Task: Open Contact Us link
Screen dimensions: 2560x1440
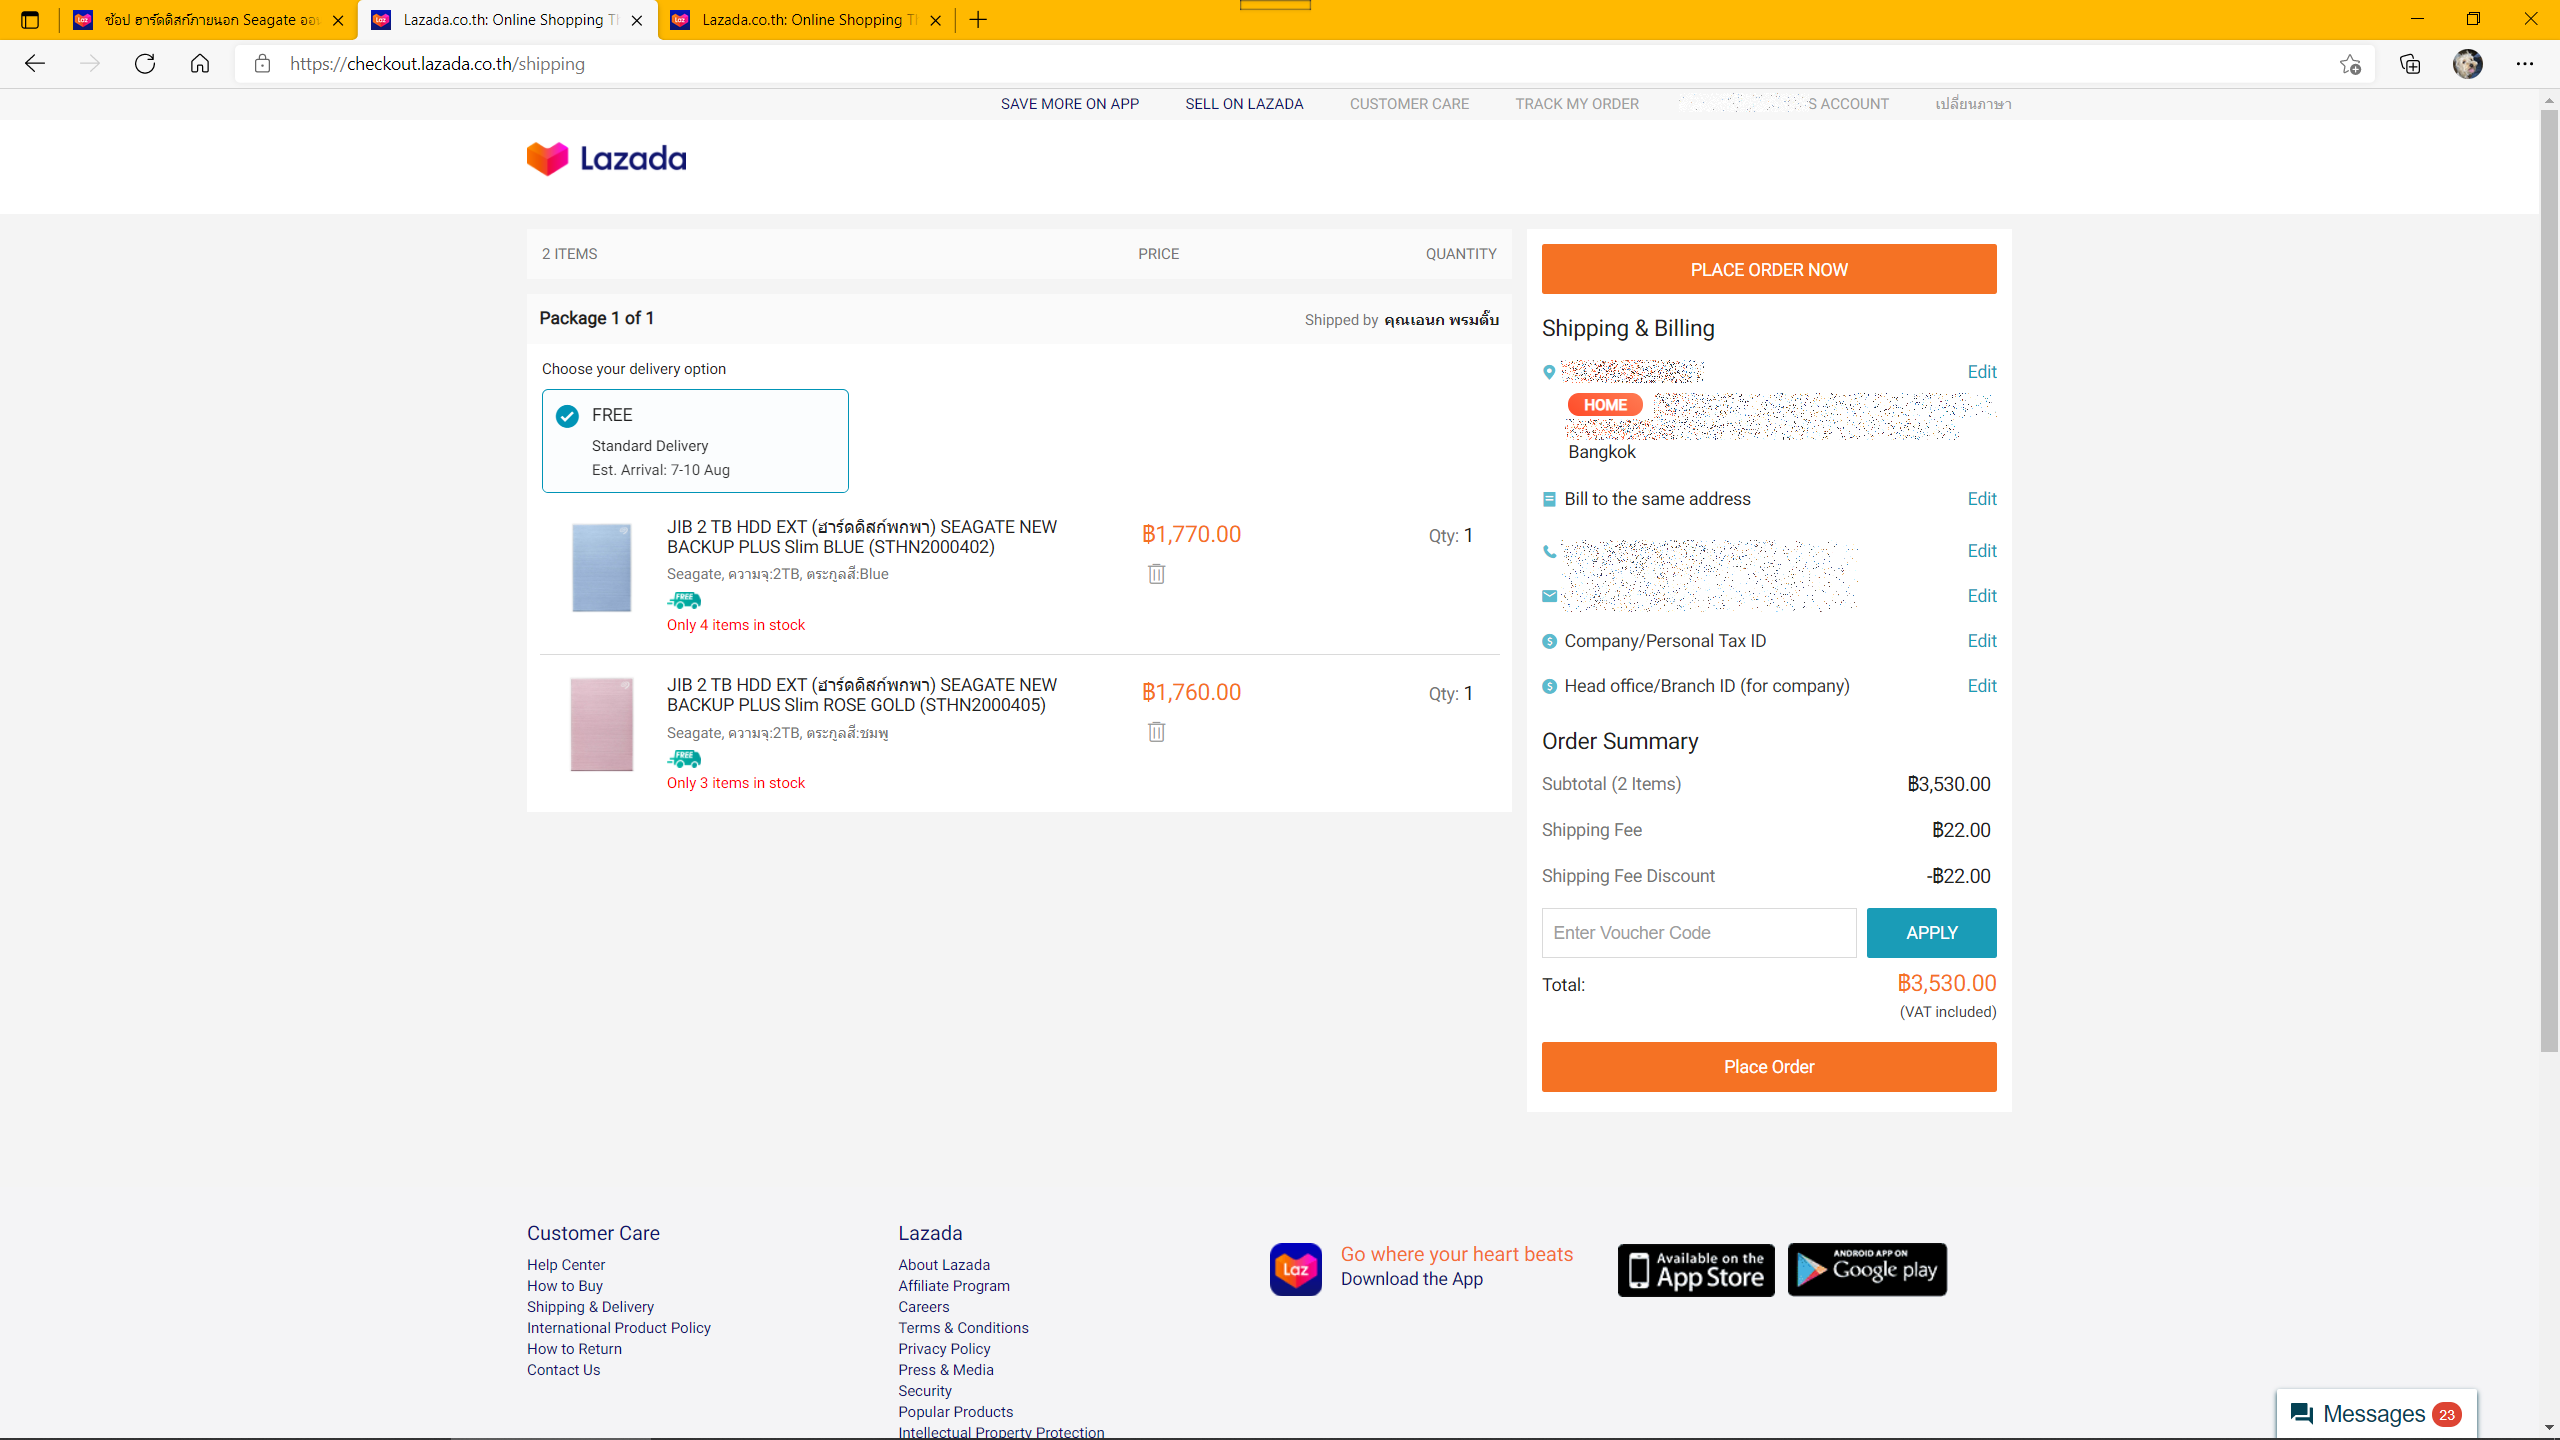Action: pyautogui.click(x=564, y=1370)
